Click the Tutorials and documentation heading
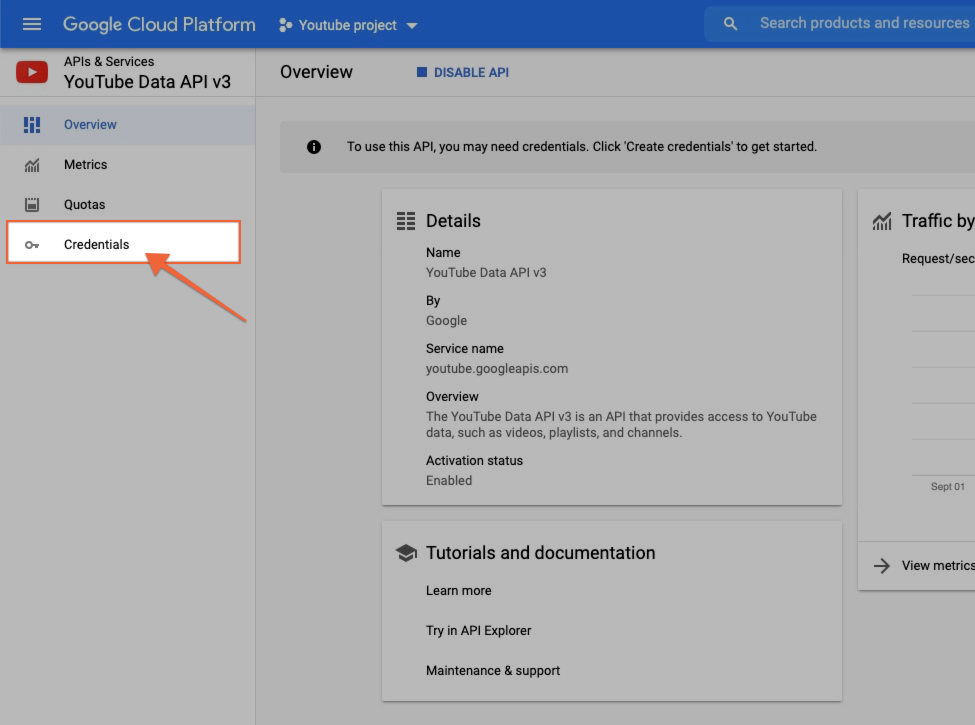 [x=540, y=553]
